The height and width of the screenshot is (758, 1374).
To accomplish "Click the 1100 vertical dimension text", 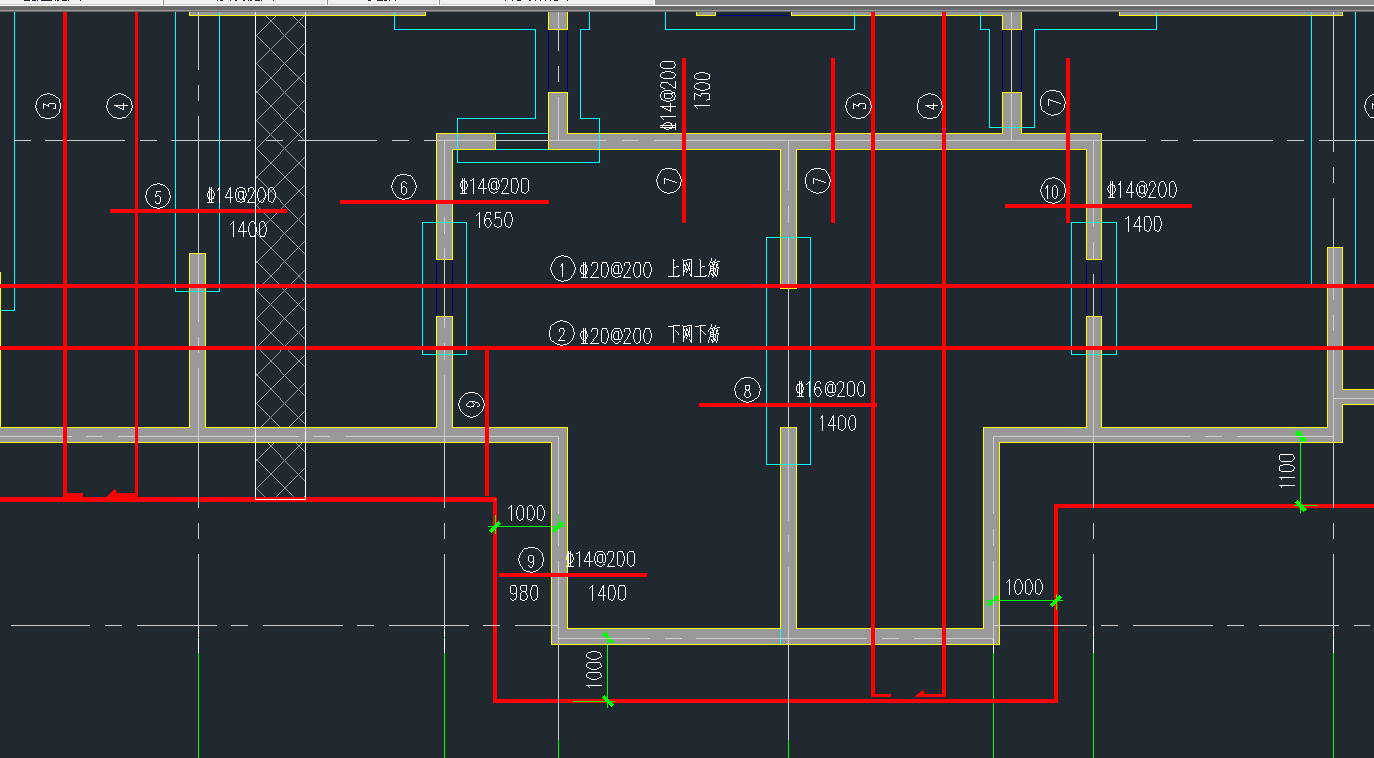I will tap(1287, 471).
